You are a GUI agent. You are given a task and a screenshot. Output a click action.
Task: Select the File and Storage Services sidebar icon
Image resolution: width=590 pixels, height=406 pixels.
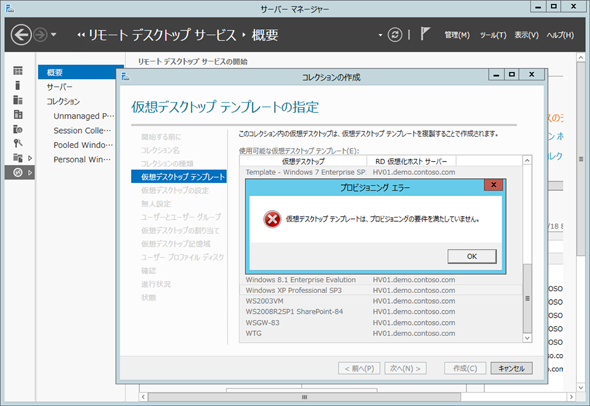(18, 158)
